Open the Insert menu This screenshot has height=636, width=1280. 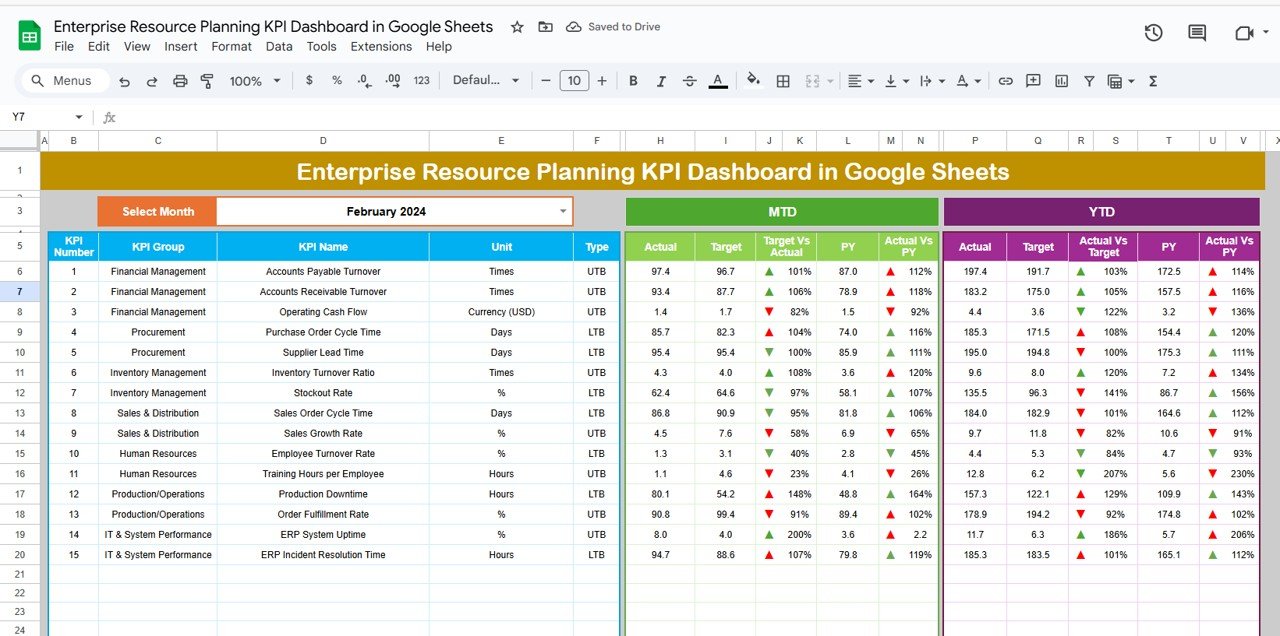(181, 47)
